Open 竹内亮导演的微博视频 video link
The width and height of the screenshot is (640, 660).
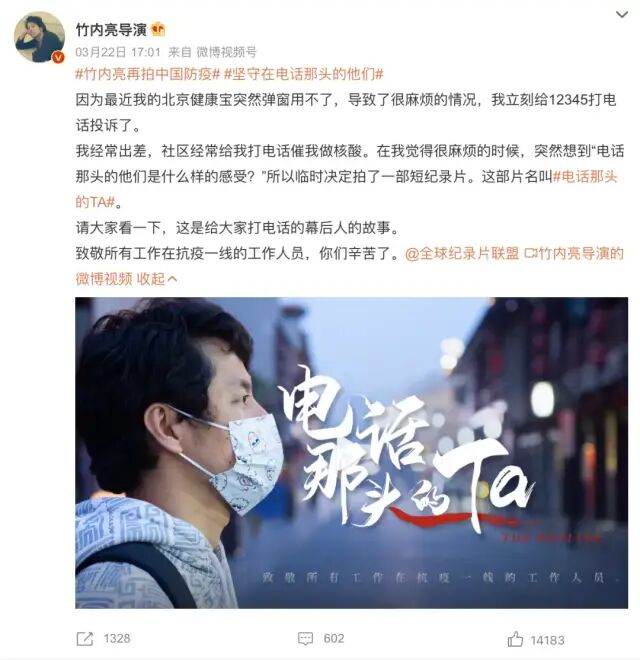tap(349, 266)
